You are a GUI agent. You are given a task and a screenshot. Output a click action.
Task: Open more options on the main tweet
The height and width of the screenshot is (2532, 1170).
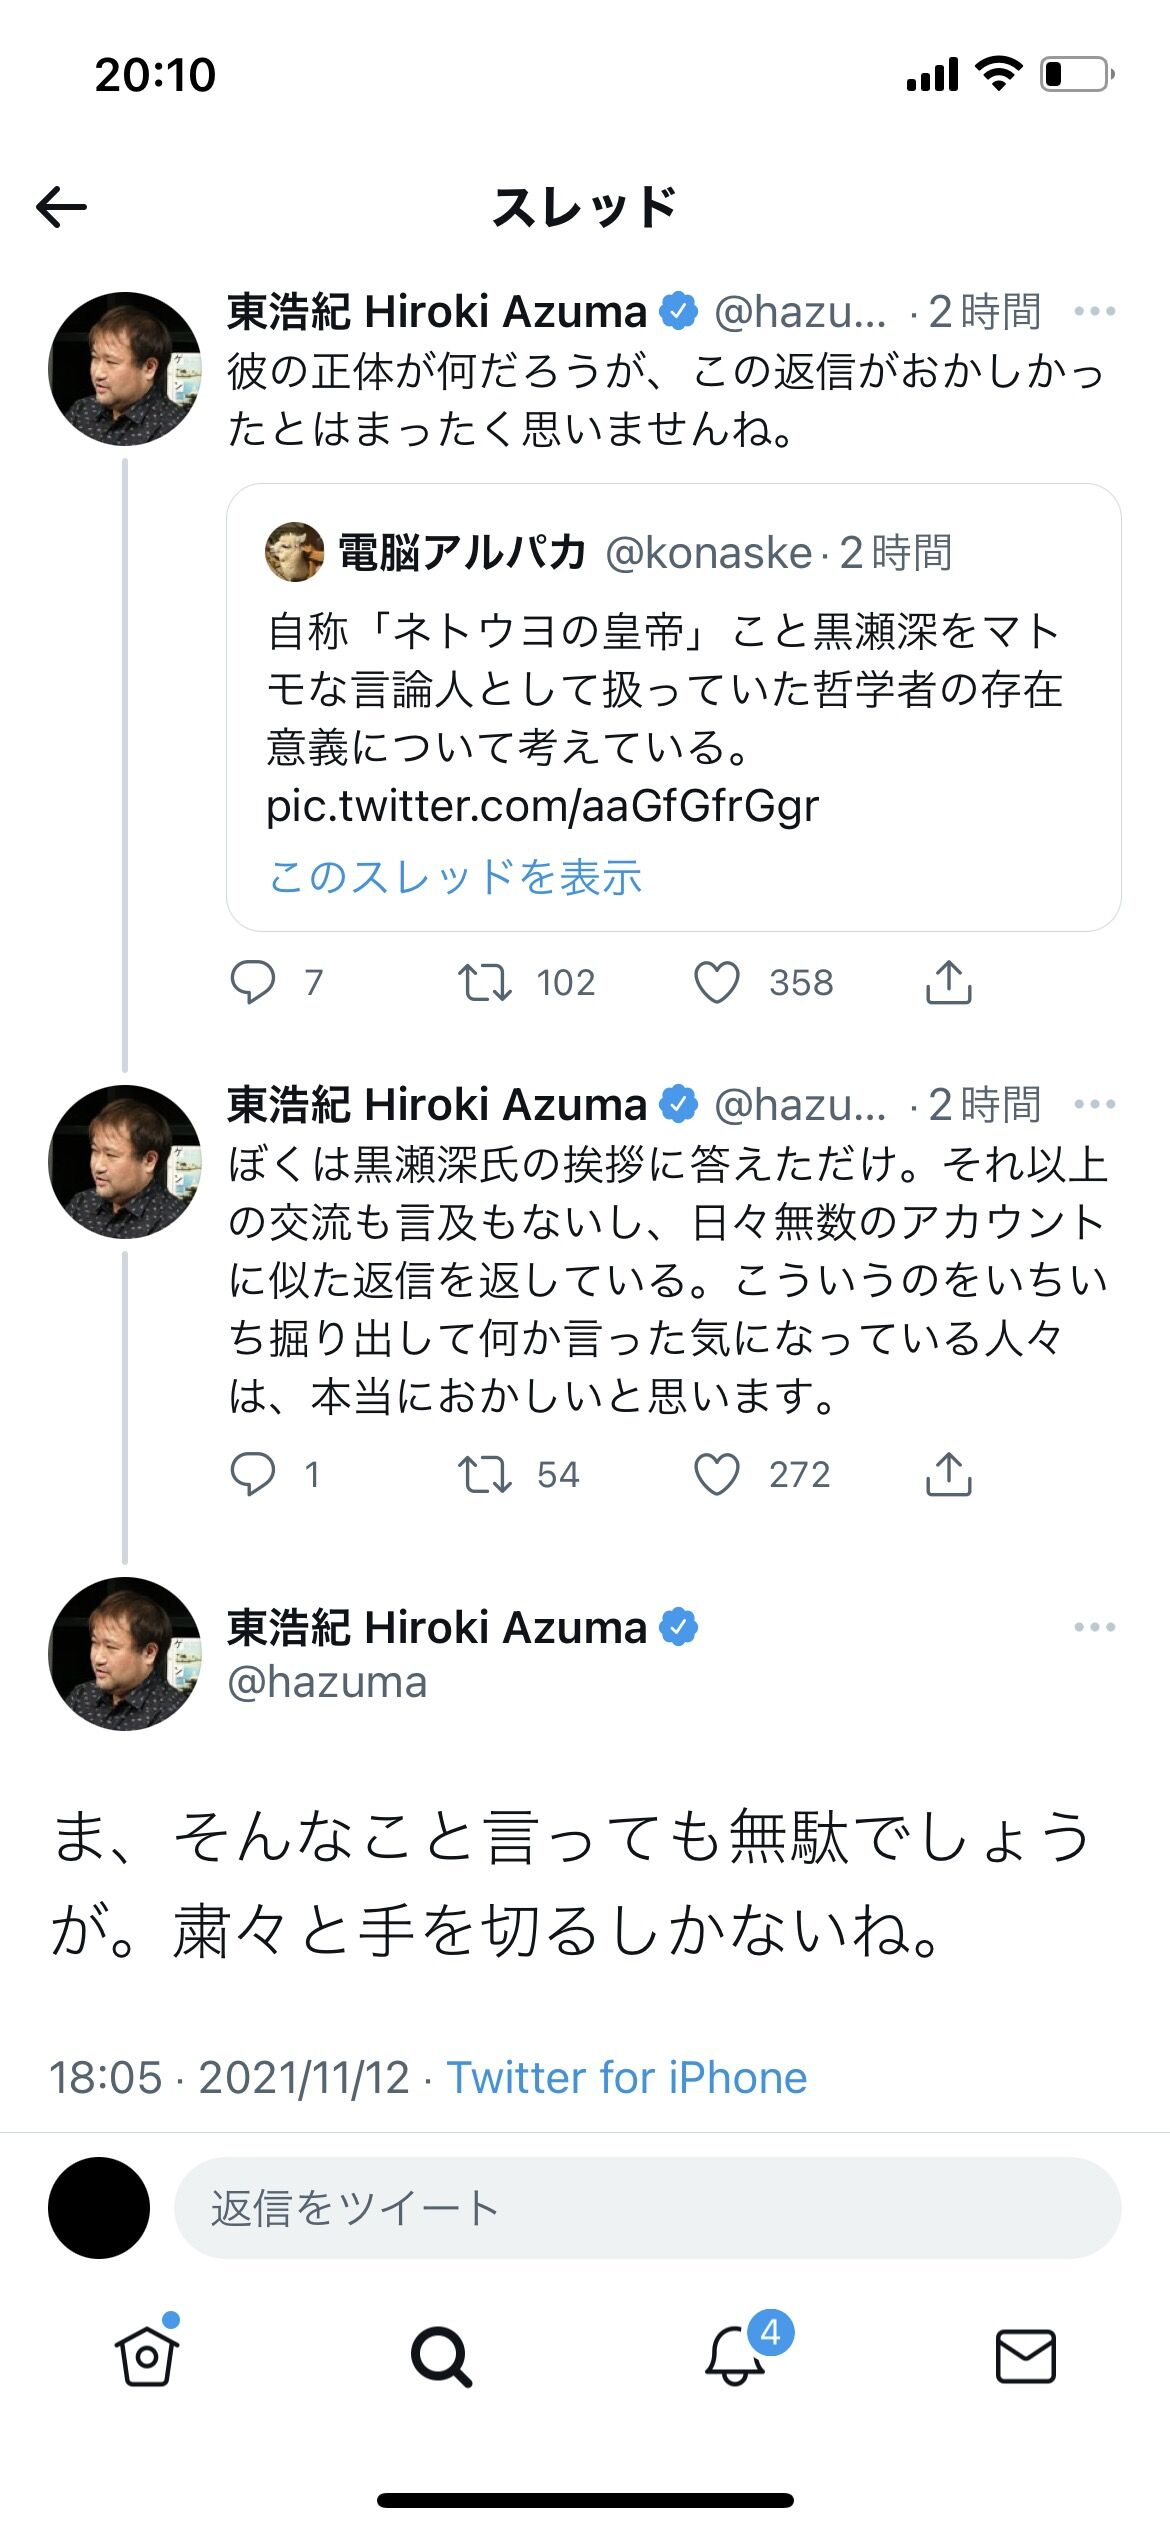click(x=1094, y=1627)
